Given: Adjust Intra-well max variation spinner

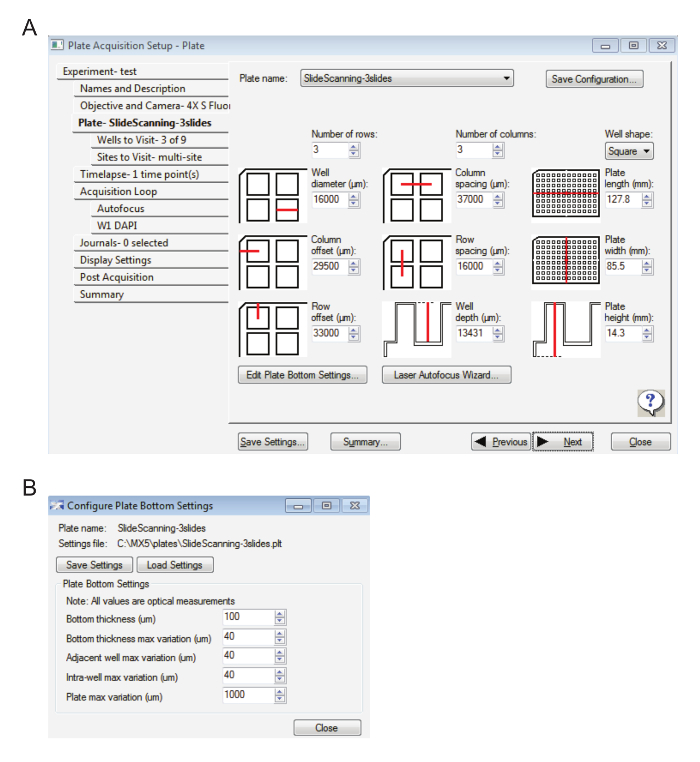Looking at the screenshot, I should [x=280, y=675].
